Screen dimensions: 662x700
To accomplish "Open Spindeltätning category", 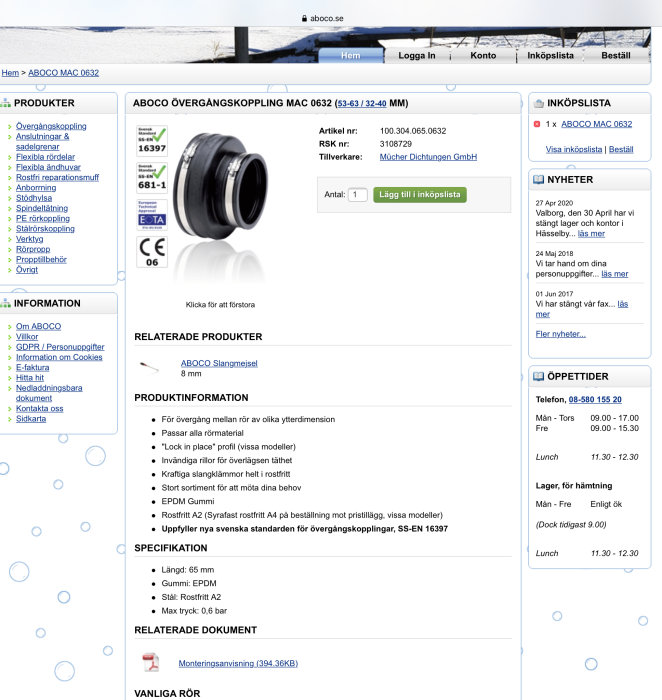I will [42, 208].
